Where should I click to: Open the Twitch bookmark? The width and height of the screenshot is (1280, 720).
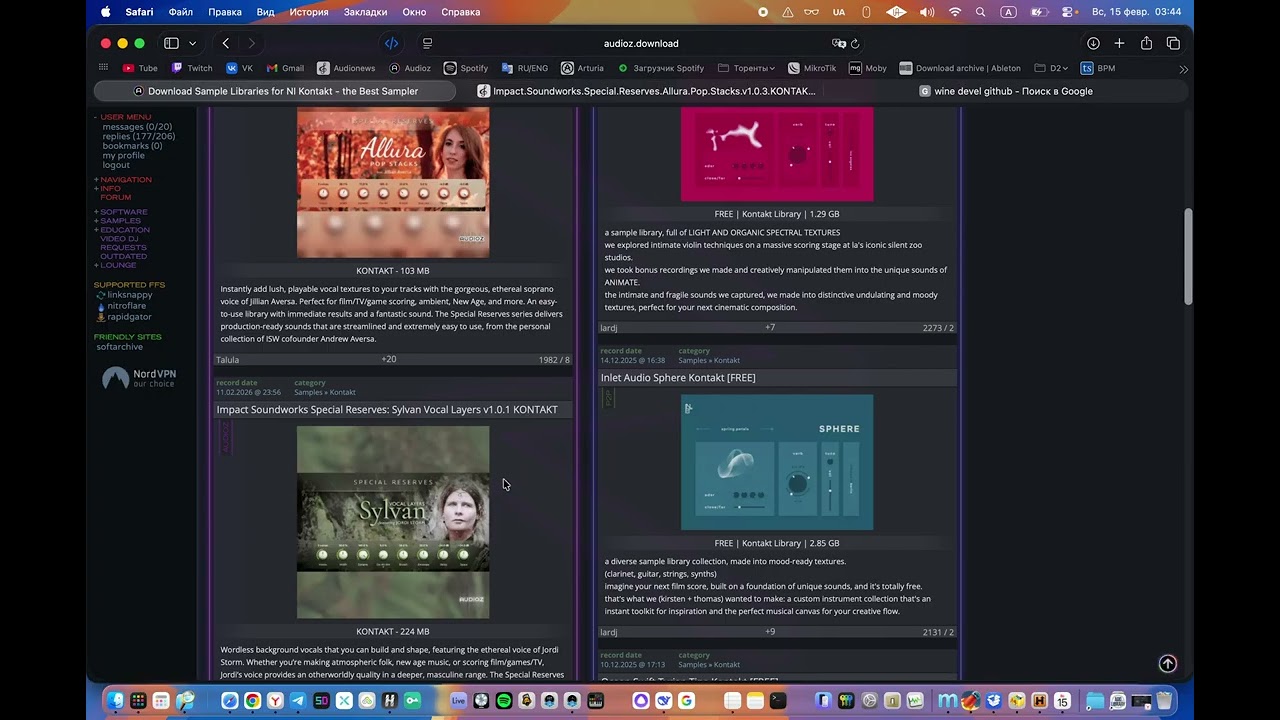pos(192,68)
